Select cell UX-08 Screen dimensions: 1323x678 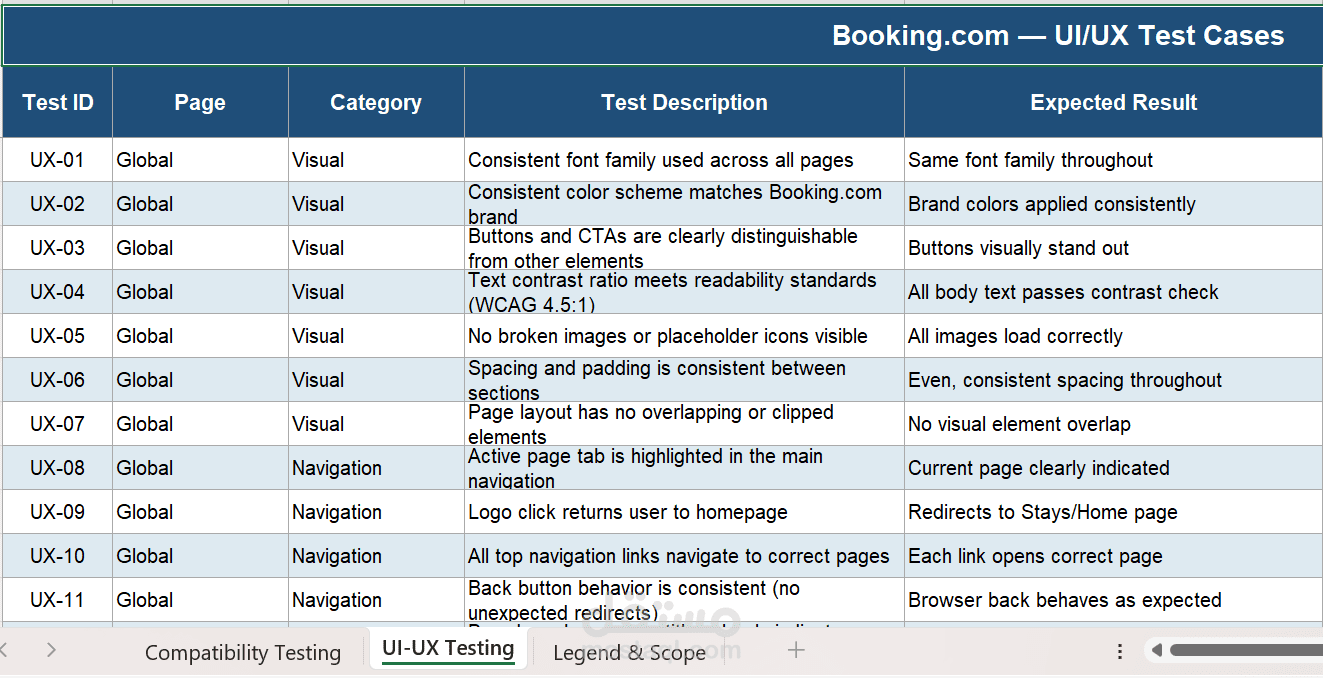(x=58, y=468)
